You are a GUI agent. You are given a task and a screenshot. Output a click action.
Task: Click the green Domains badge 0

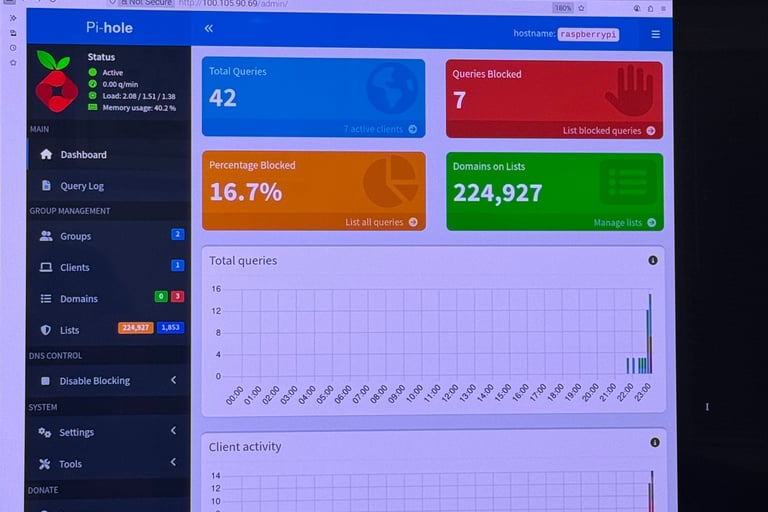pyautogui.click(x=161, y=296)
